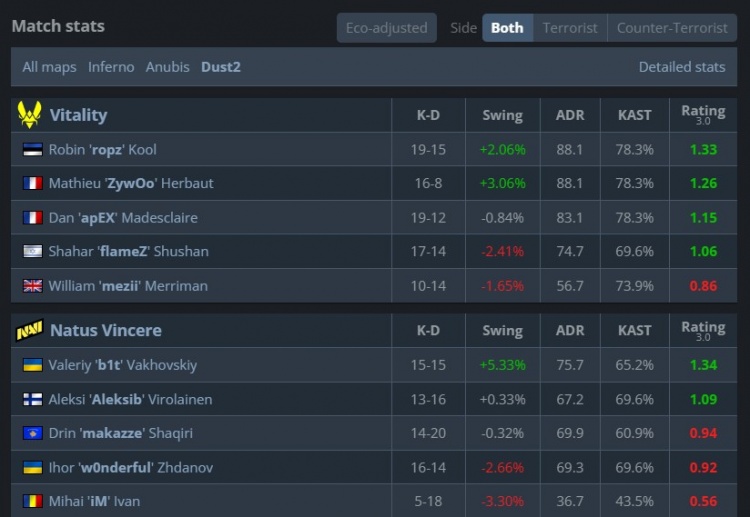Viewport: 750px width, 517px height.
Task: Open Valeriy 'b1t' Vakhovskiy's player profile
Action: pos(122,366)
